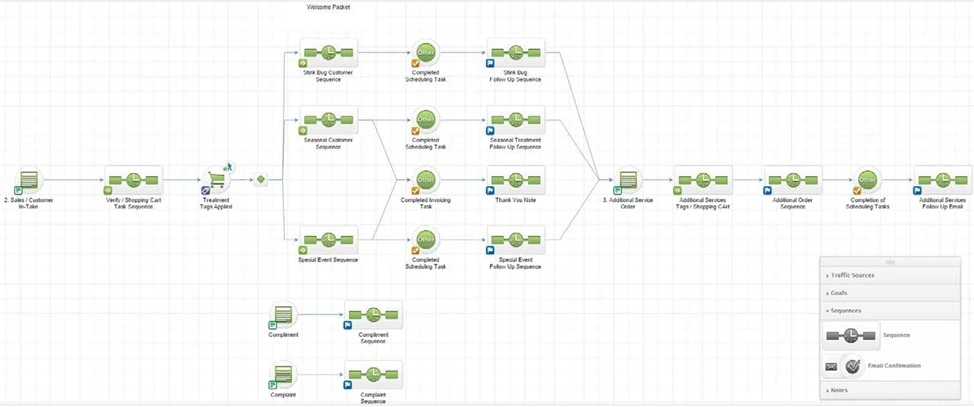The width and height of the screenshot is (974, 407).
Task: Click the green decision diamond node
Action: click(261, 180)
